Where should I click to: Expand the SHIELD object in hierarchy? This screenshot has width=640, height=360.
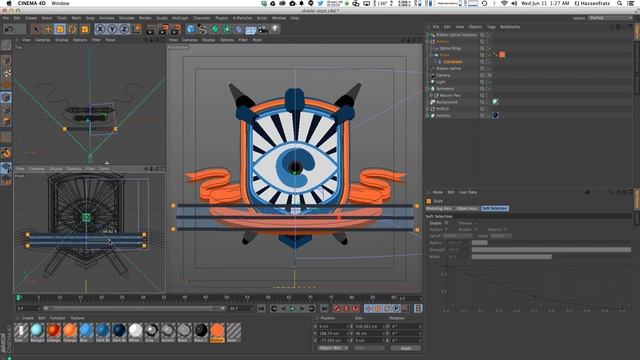coord(427,109)
